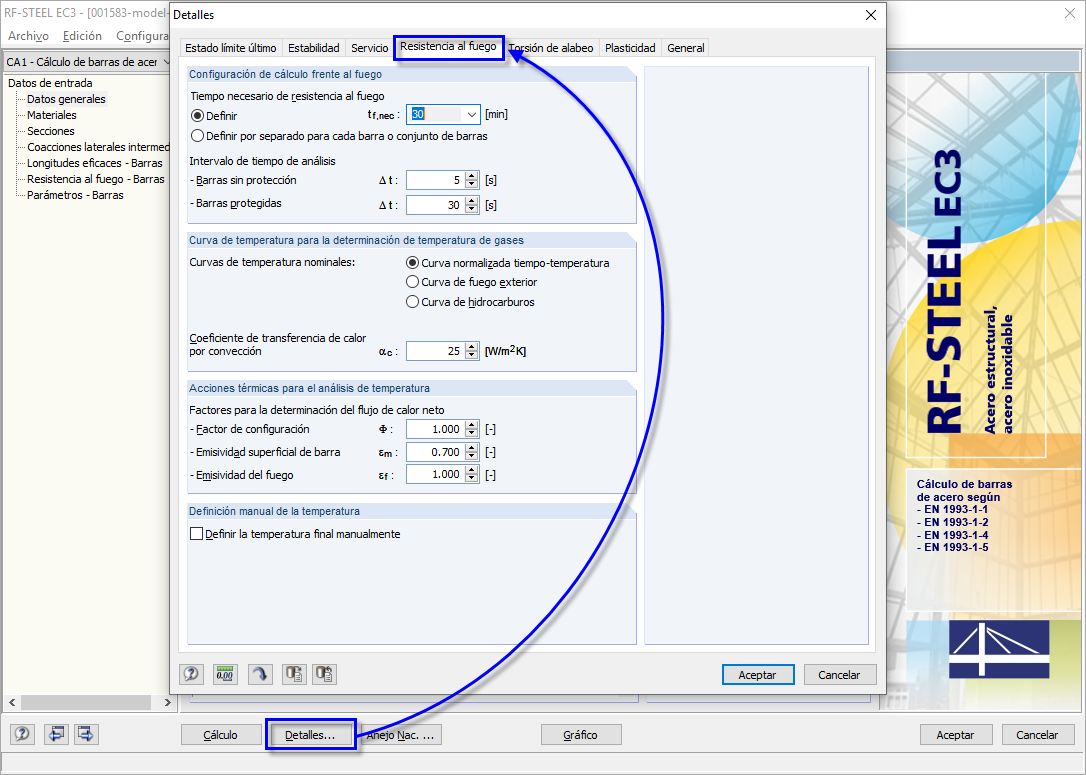Select 'Datos generales' in the tree

(x=66, y=99)
